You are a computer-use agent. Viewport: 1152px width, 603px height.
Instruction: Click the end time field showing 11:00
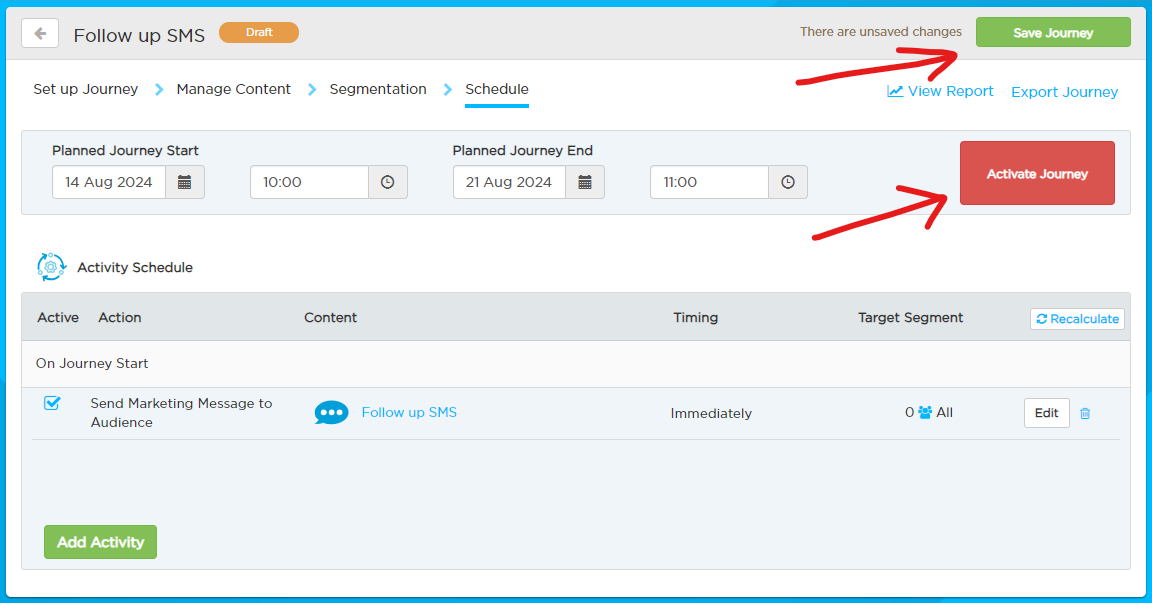coord(710,182)
